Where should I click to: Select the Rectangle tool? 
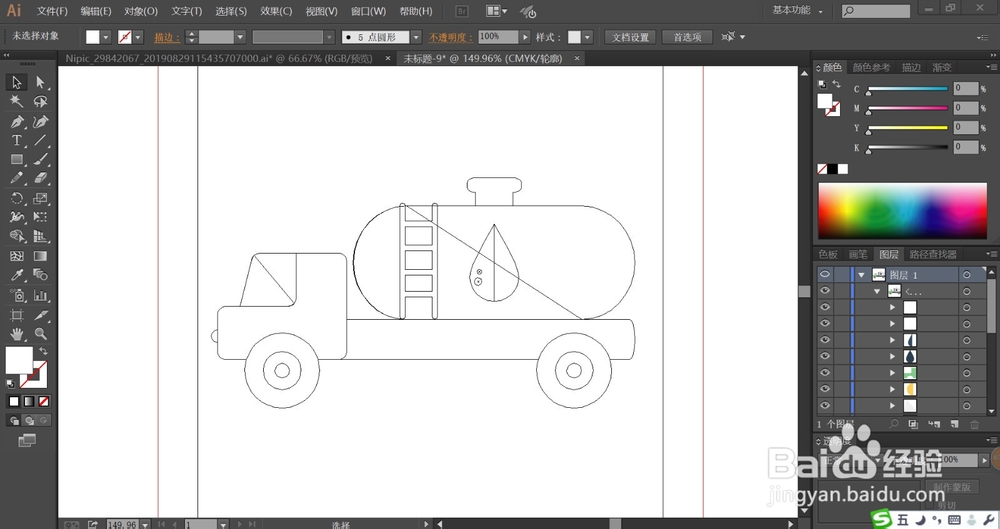tap(17, 160)
